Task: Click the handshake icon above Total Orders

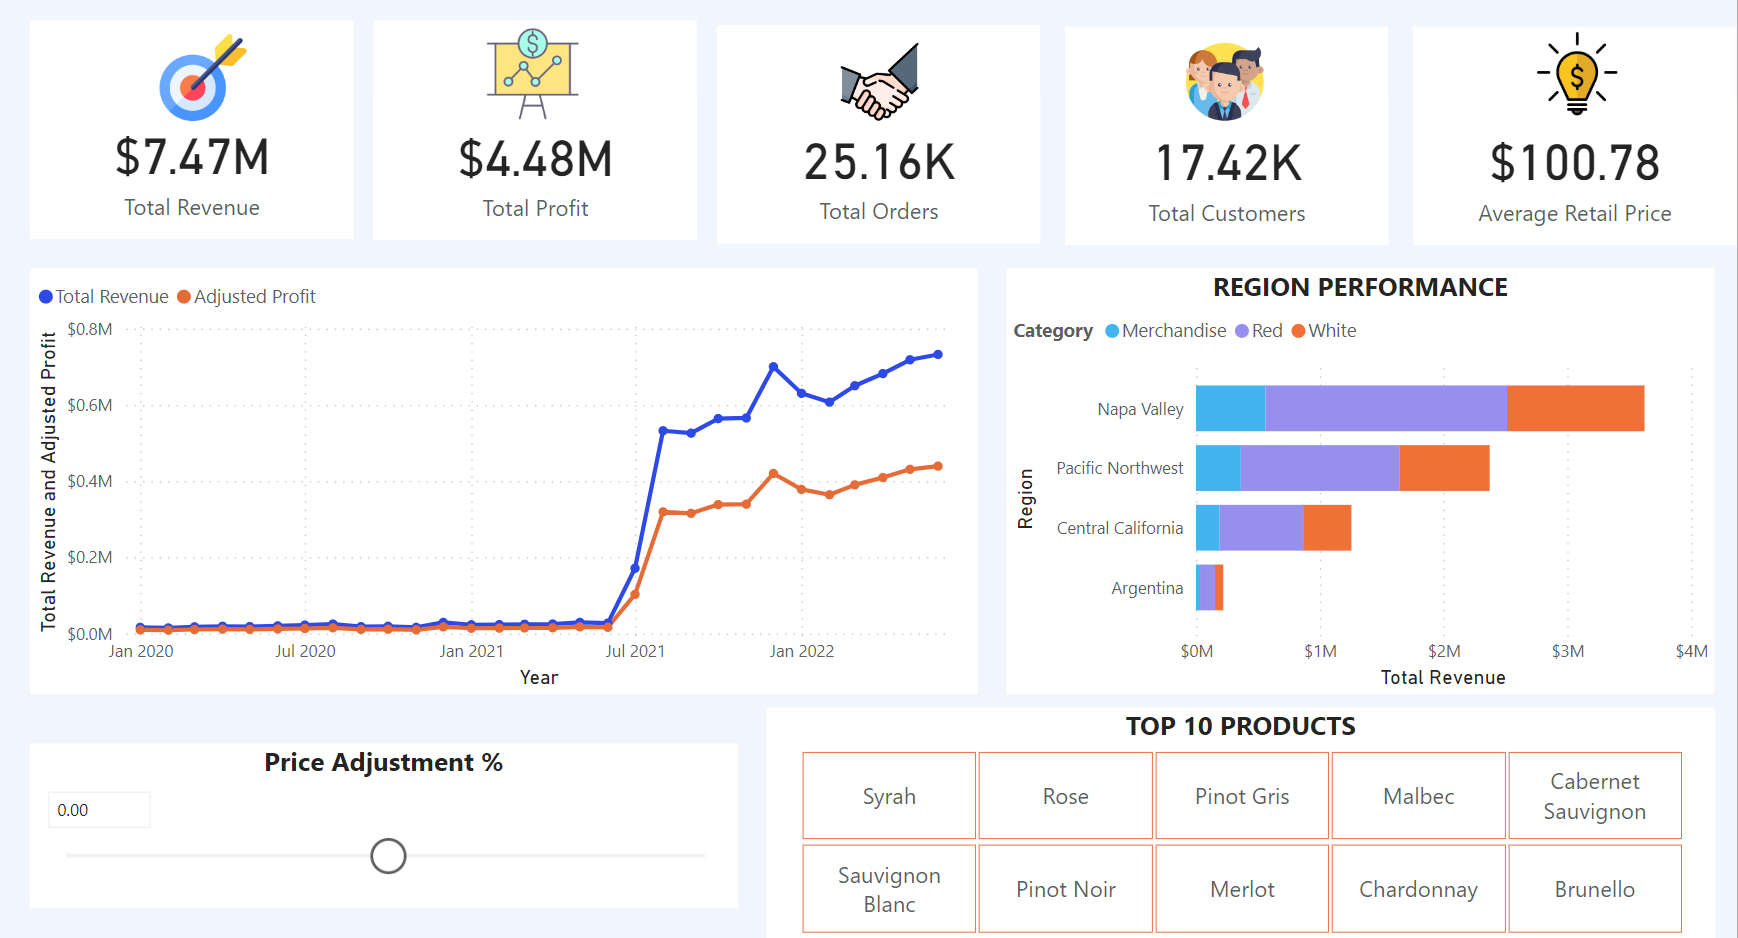Action: (x=879, y=81)
